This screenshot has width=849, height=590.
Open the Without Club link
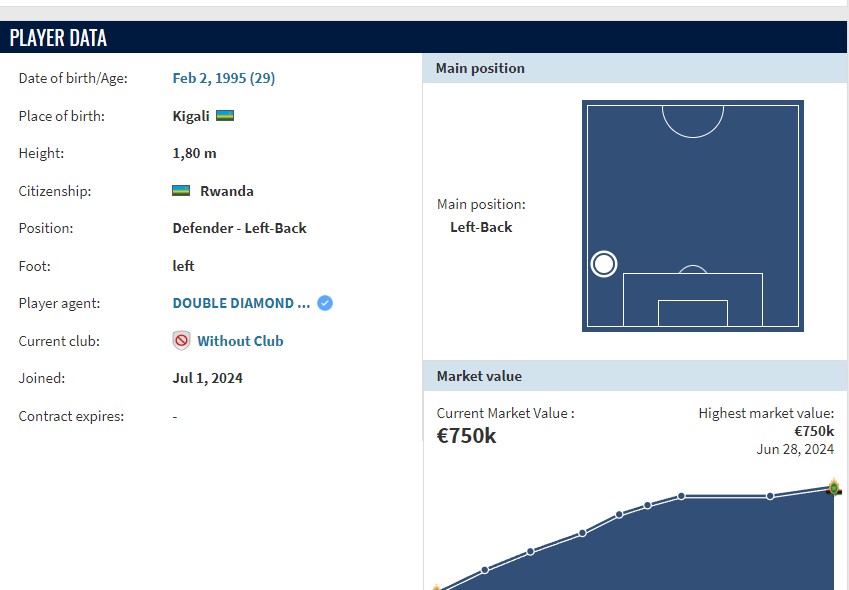coord(240,341)
